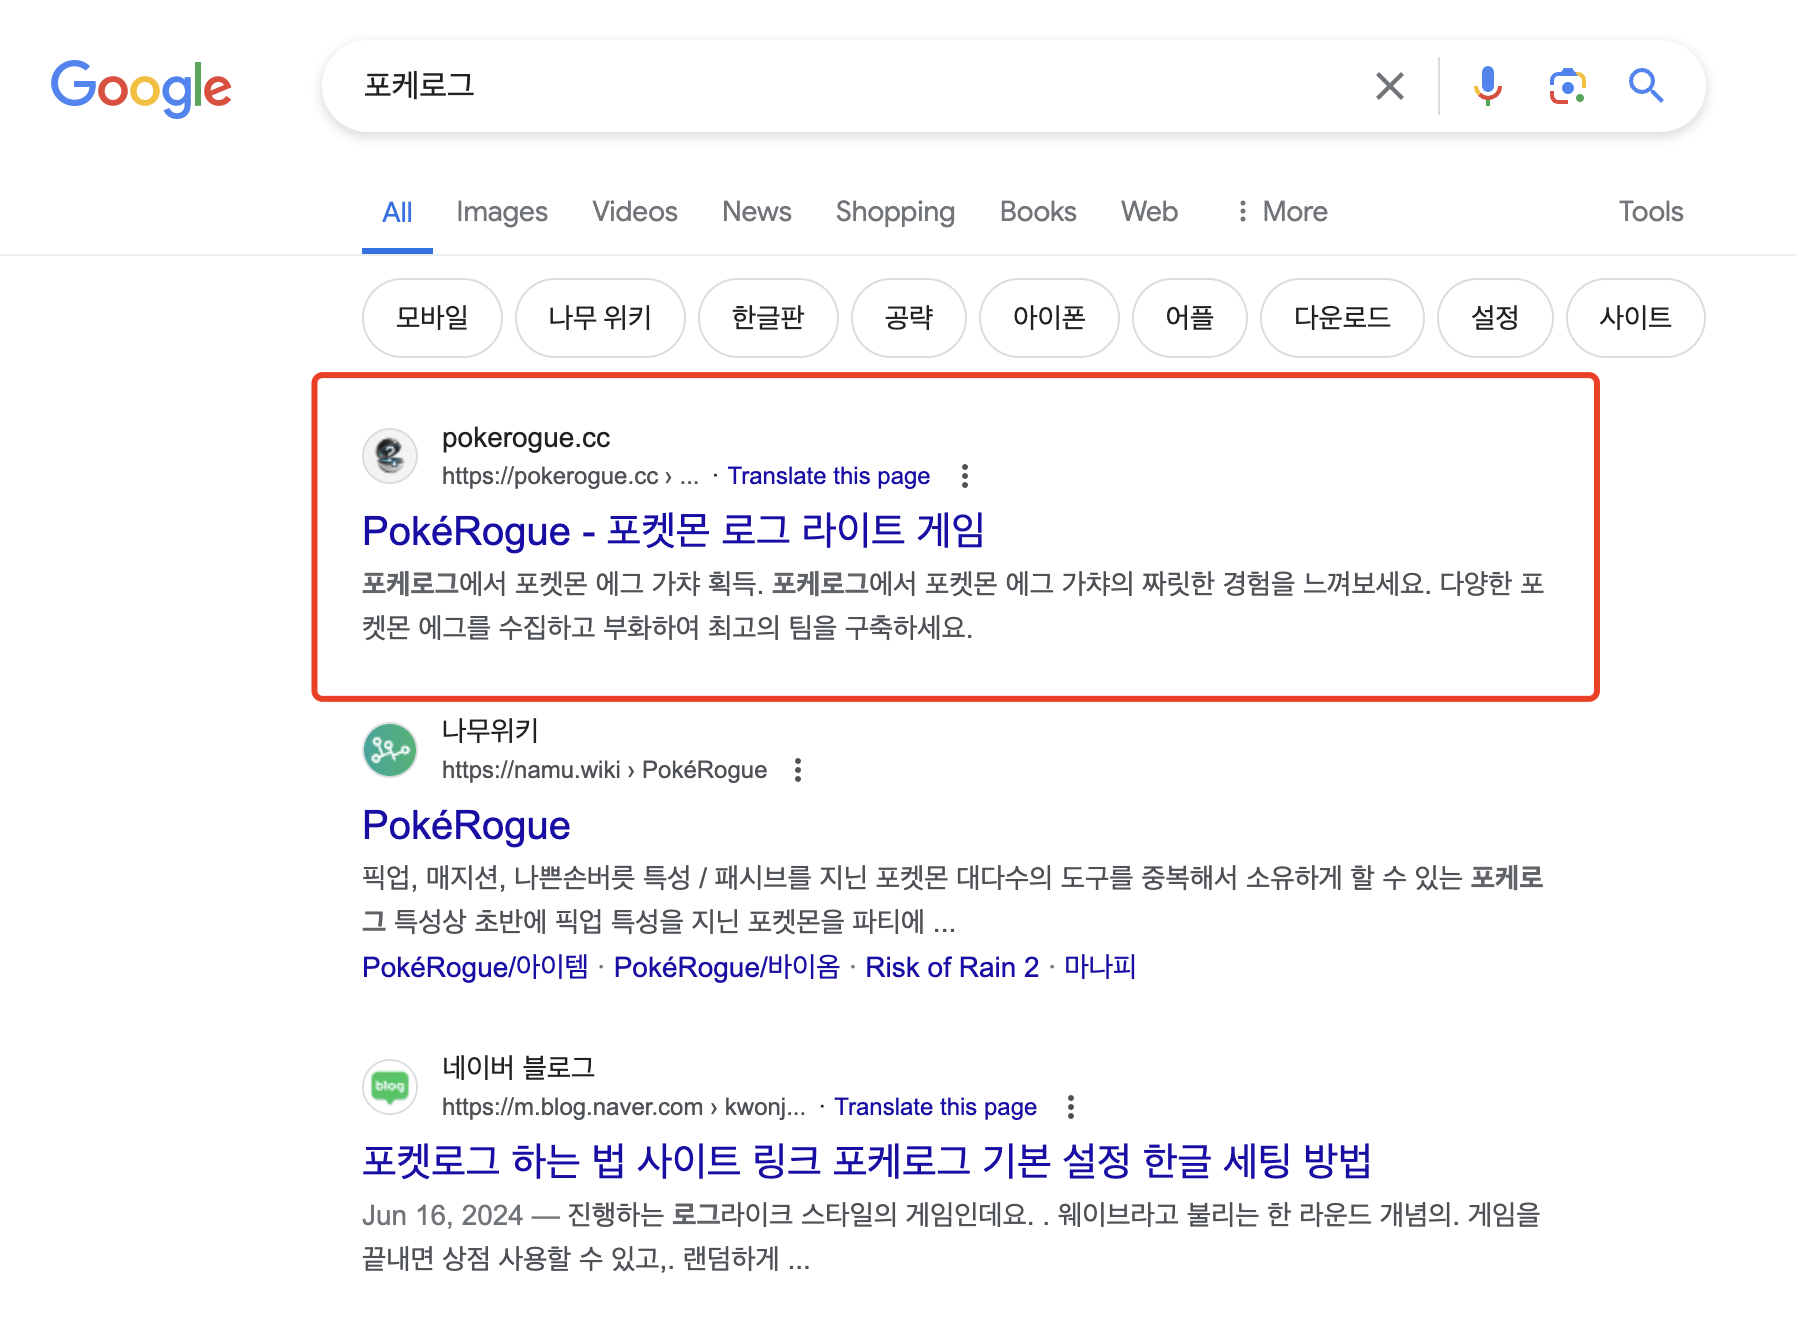Open the Google logo homepage
1796x1340 pixels.
click(x=141, y=88)
